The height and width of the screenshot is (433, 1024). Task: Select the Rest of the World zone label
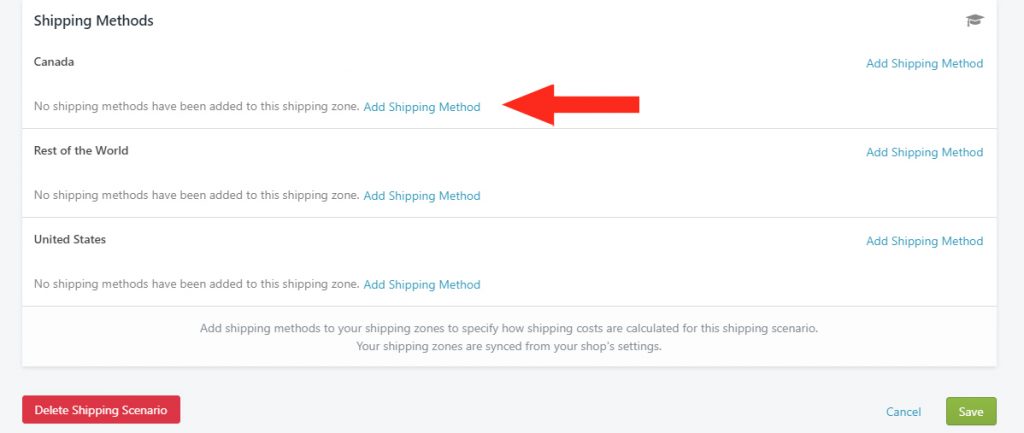point(81,150)
